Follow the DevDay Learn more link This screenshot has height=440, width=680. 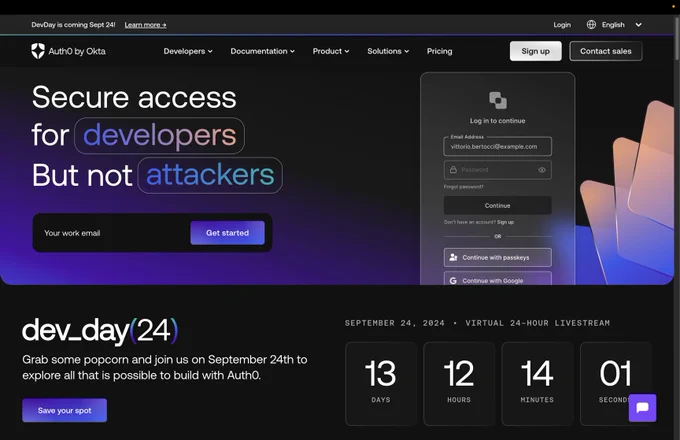(x=145, y=25)
